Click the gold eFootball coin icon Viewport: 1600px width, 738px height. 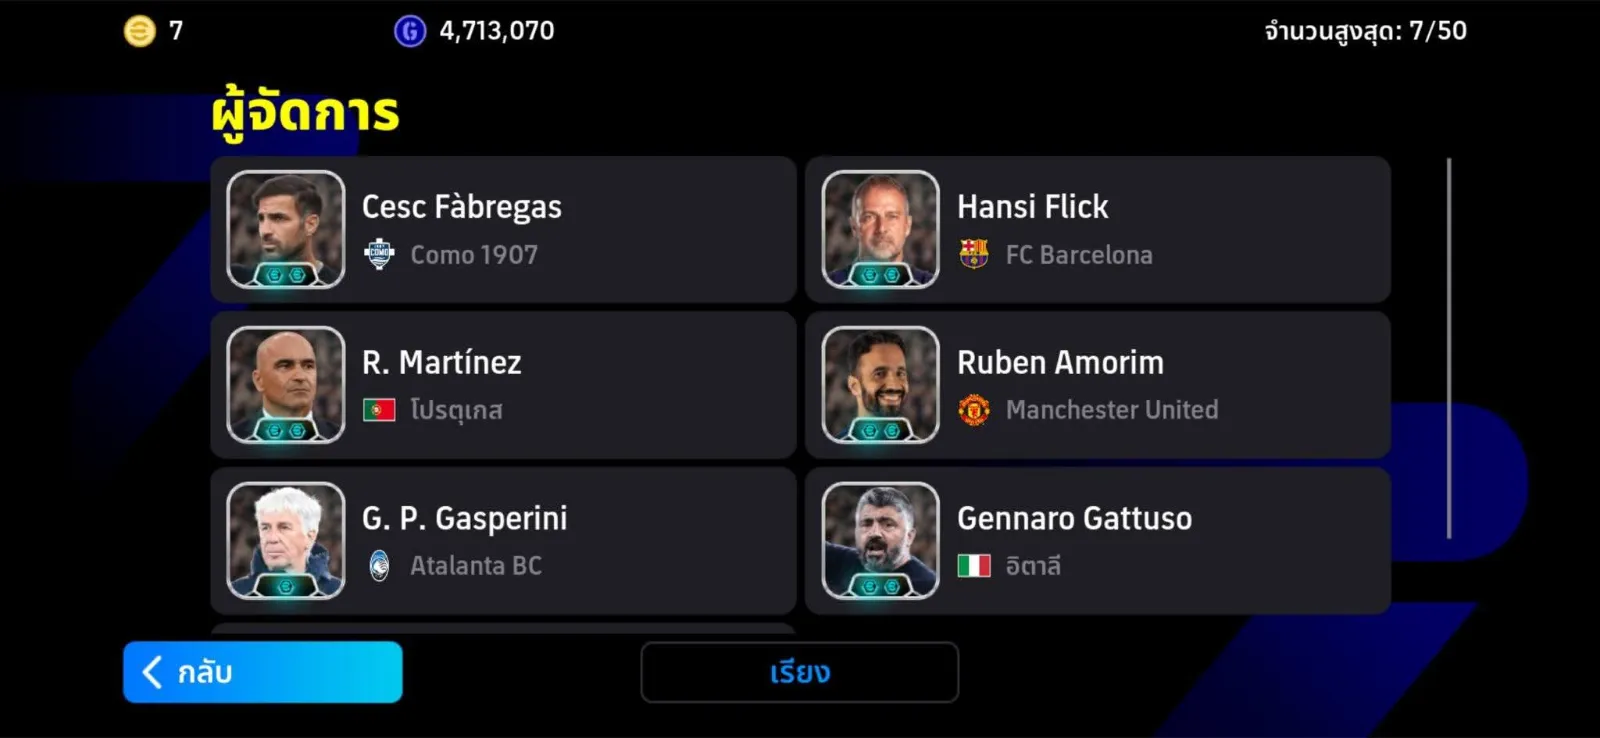coord(139,31)
